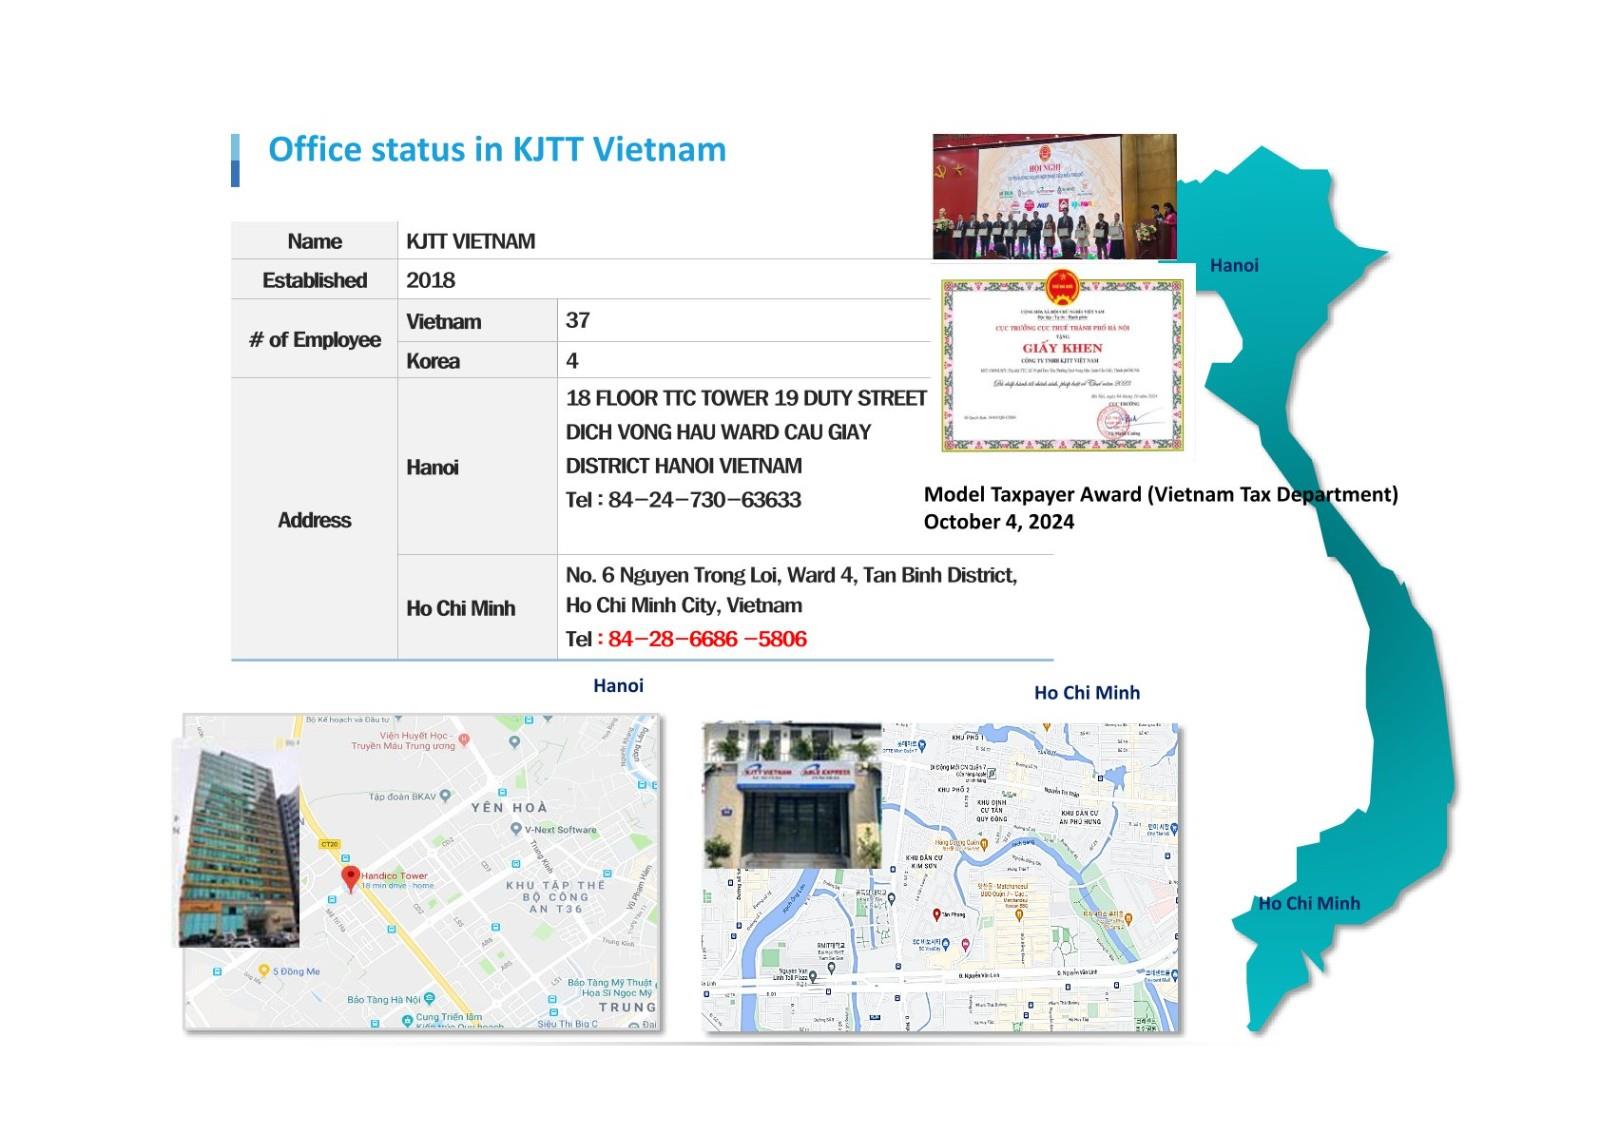Click the 'YÊN HOÀ' district label on map
This screenshot has width=1600, height=1131.
510,807
